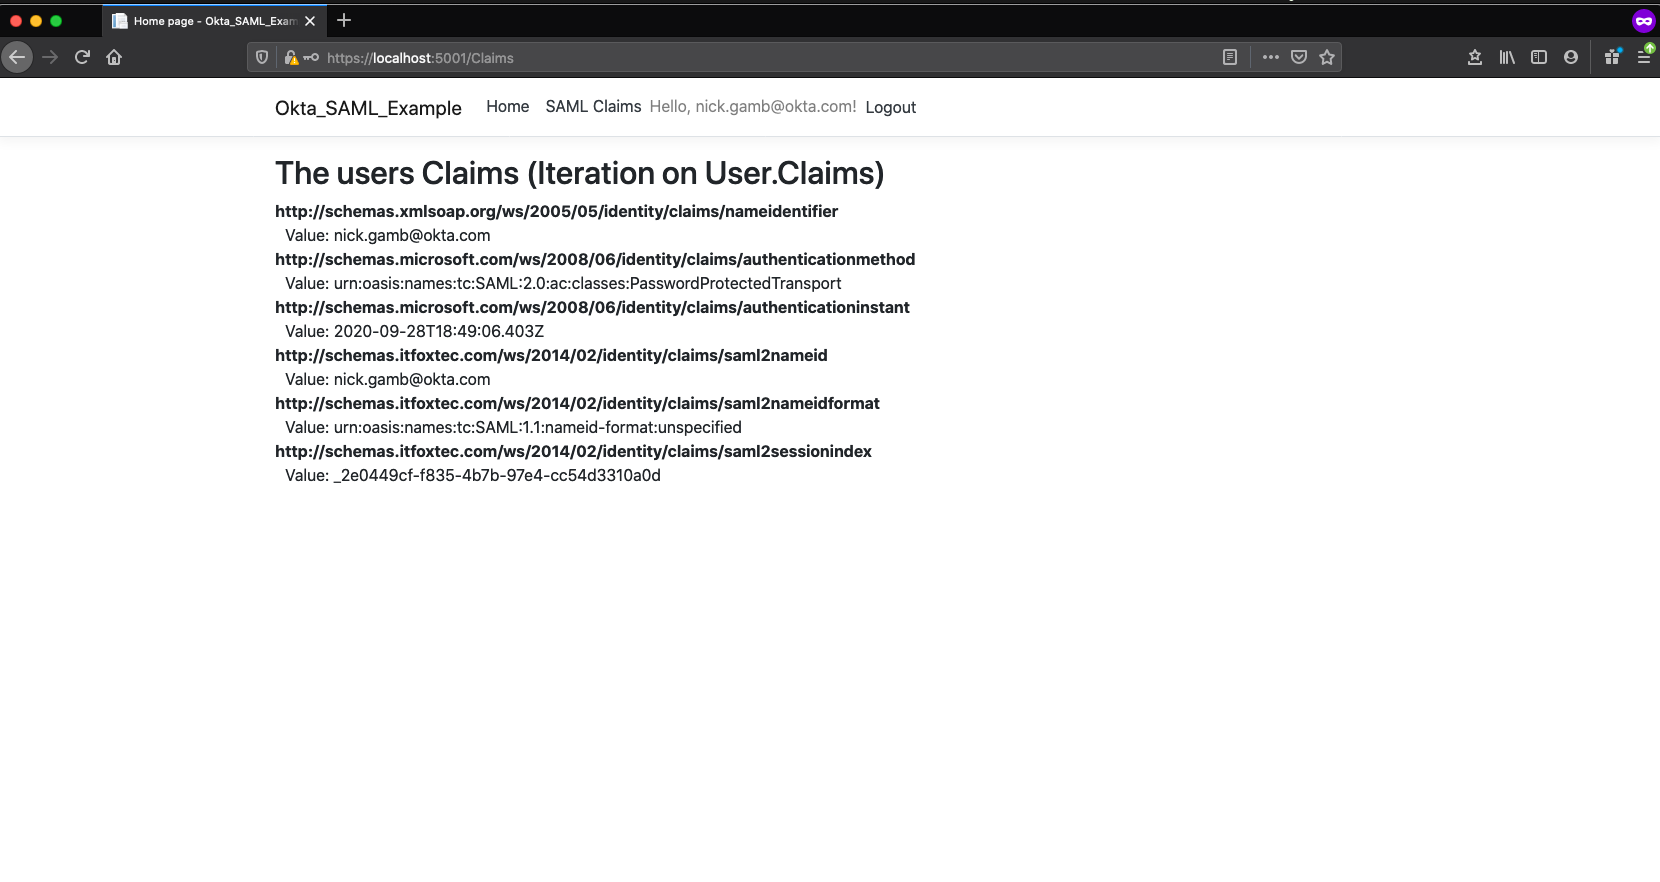
Task: Reload the current page
Action: [82, 57]
